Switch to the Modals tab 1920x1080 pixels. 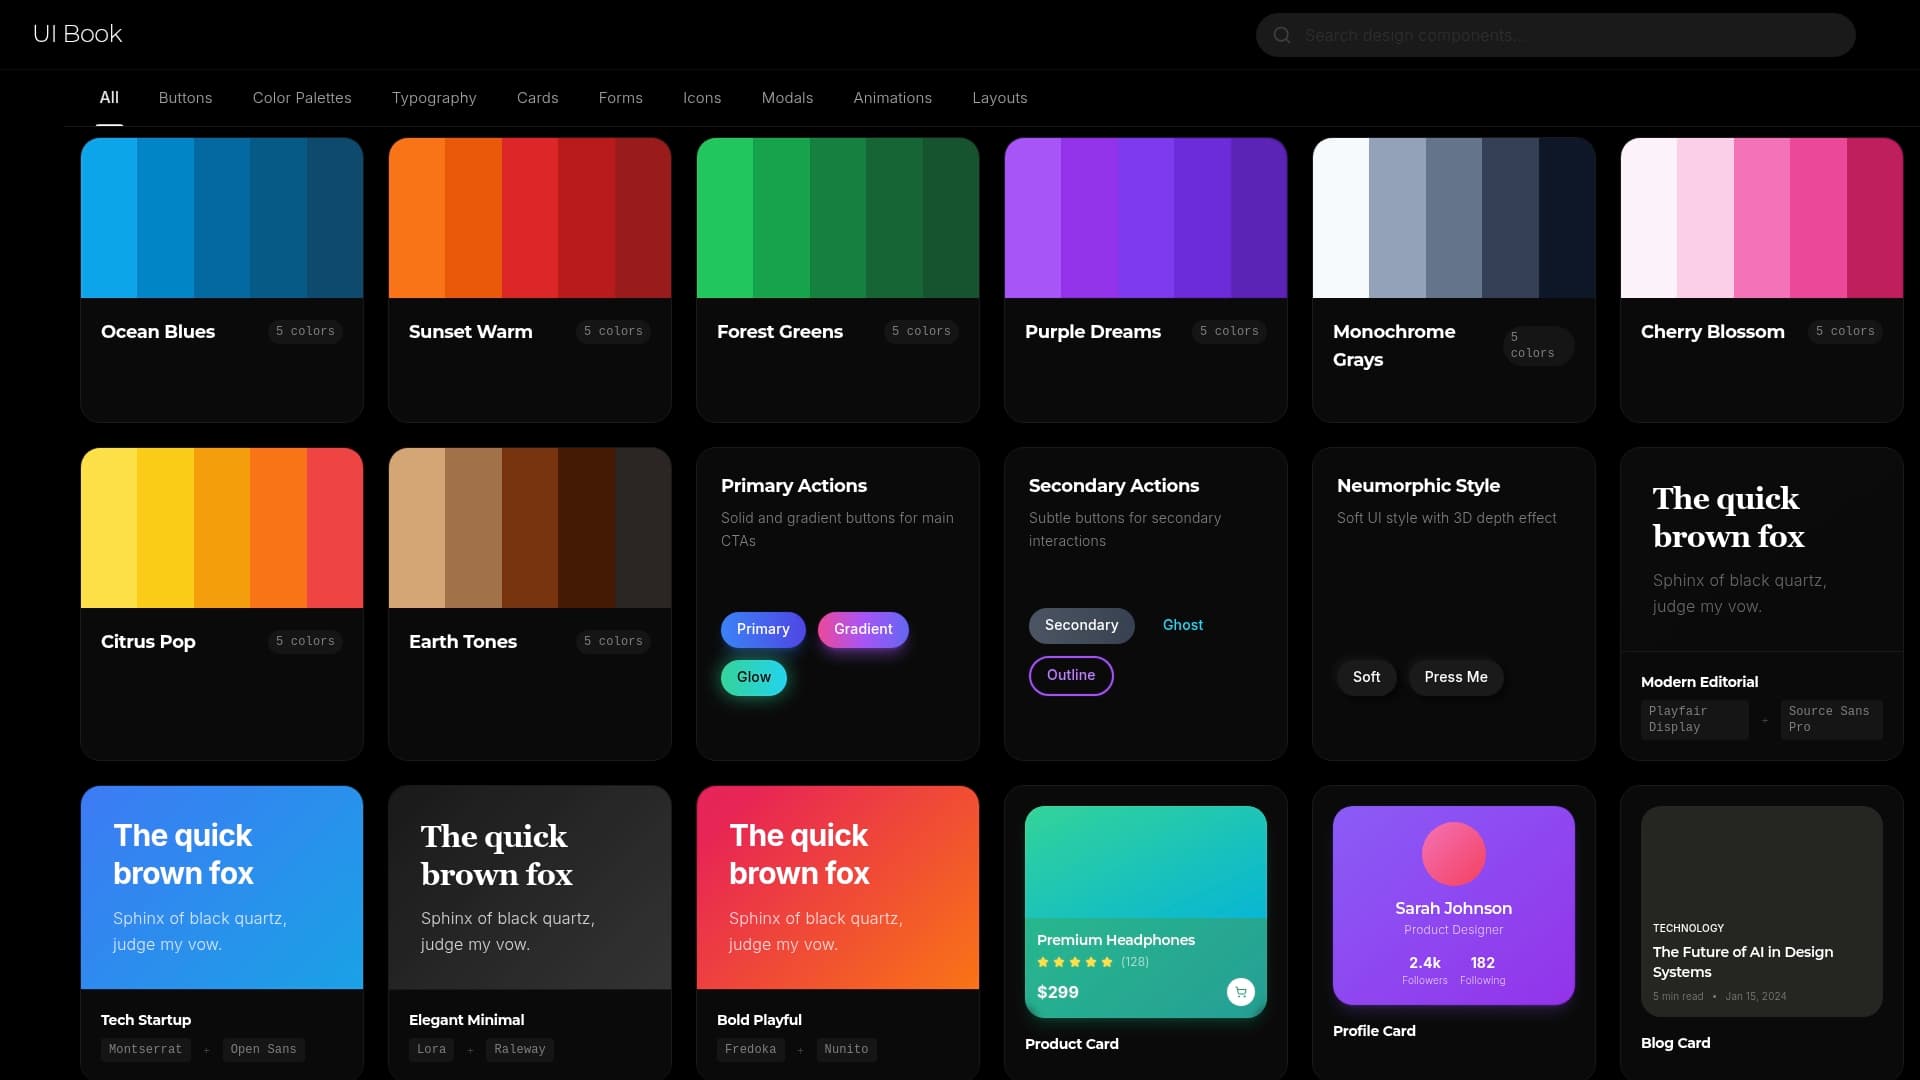tap(787, 97)
